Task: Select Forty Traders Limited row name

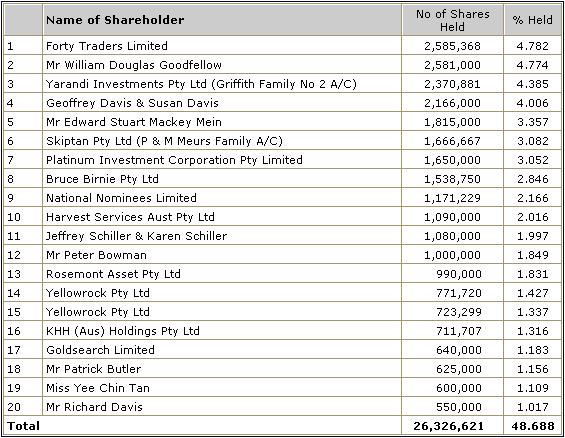Action: pyautogui.click(x=107, y=46)
